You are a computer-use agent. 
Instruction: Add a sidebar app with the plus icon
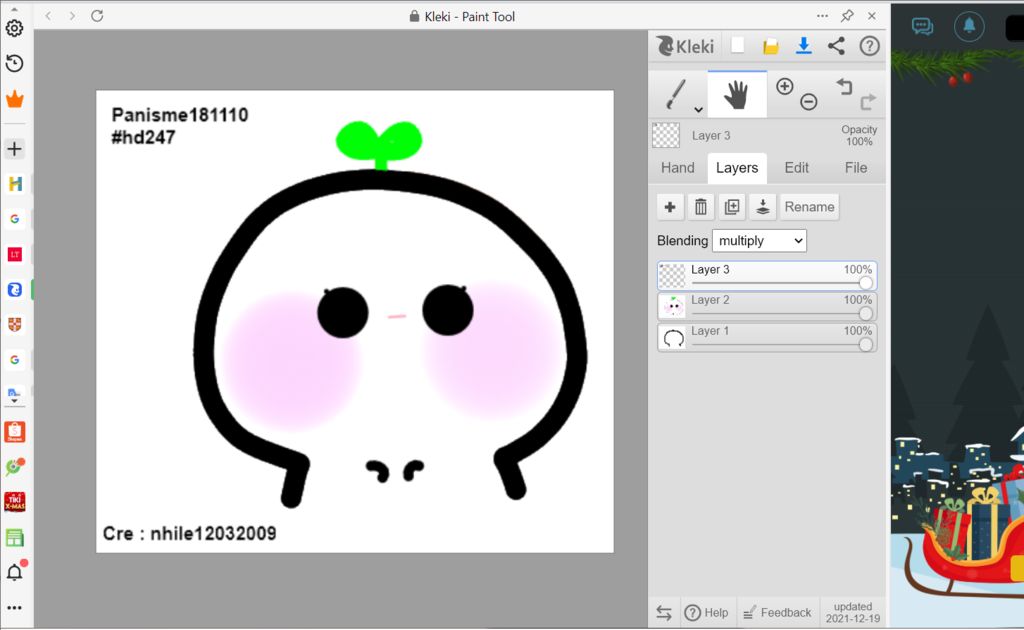tap(14, 149)
